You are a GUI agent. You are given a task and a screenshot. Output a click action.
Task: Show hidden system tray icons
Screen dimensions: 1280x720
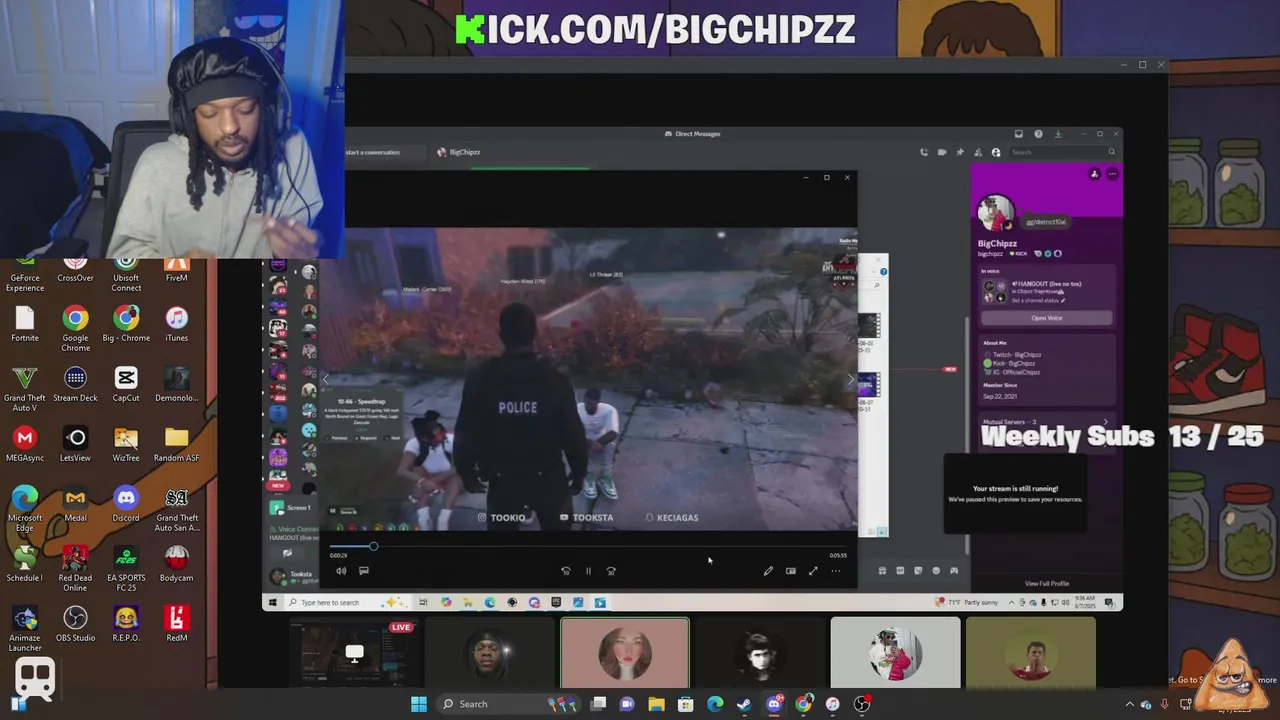tap(1130, 704)
